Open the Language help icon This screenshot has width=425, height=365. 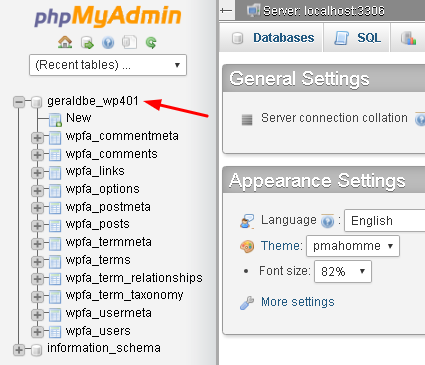pos(327,221)
